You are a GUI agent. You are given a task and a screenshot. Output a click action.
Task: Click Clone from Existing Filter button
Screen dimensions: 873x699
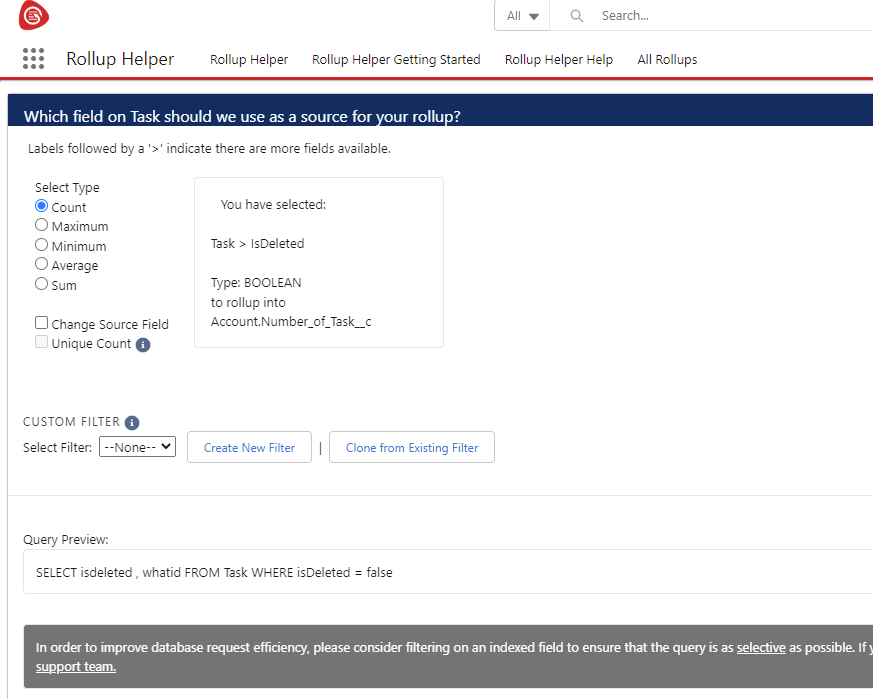click(412, 447)
